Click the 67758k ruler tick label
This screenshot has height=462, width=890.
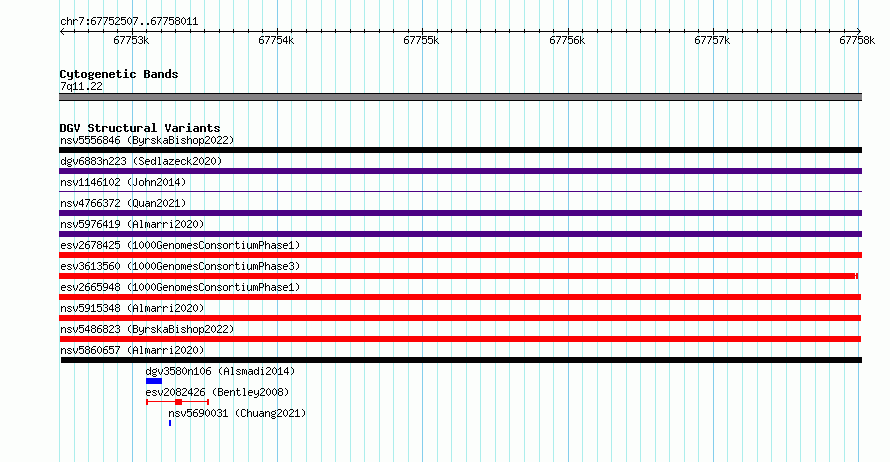click(x=857, y=40)
